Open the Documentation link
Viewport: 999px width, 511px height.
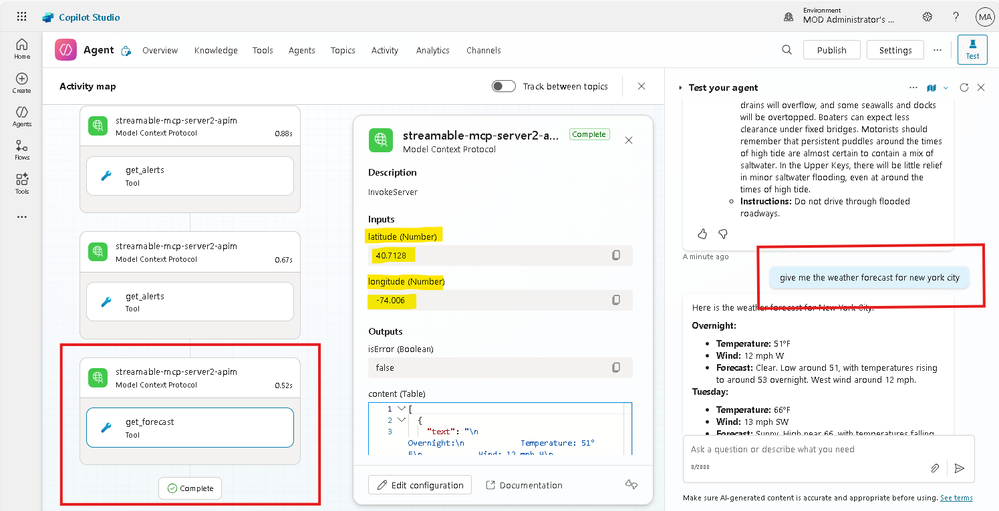pos(524,485)
